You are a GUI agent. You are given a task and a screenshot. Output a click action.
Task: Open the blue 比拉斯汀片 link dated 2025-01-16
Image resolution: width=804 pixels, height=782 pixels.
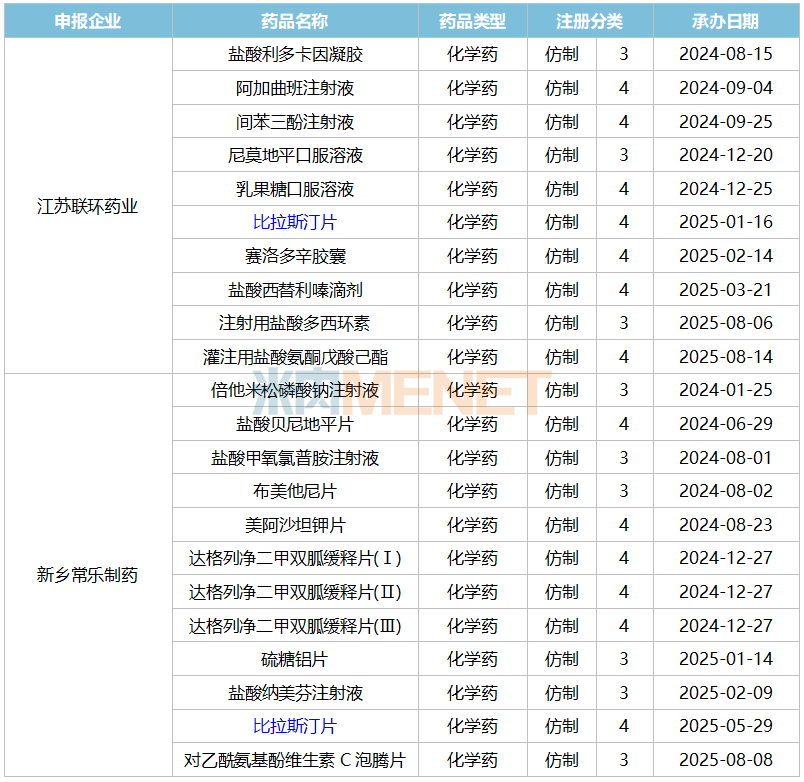click(295, 223)
